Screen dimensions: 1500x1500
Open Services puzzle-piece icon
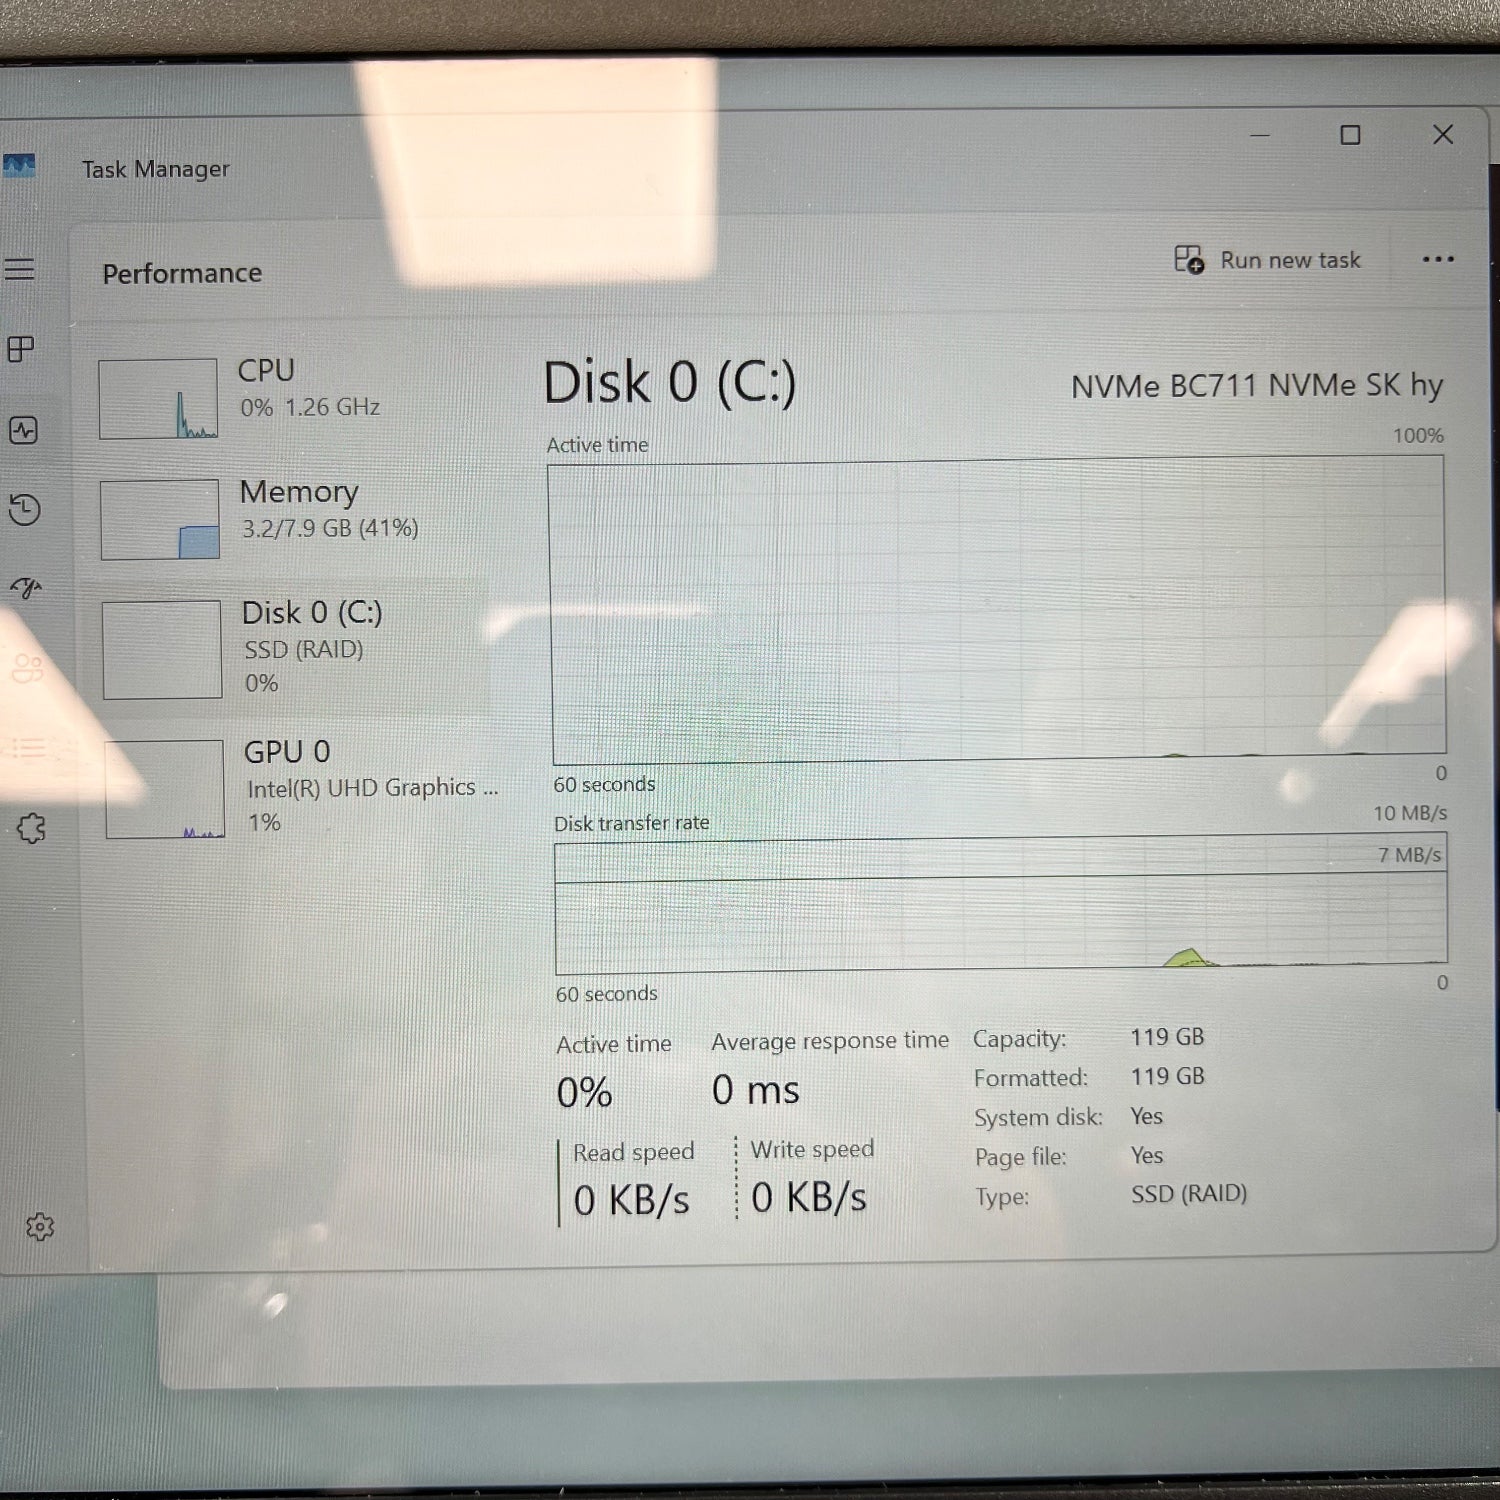tap(31, 827)
